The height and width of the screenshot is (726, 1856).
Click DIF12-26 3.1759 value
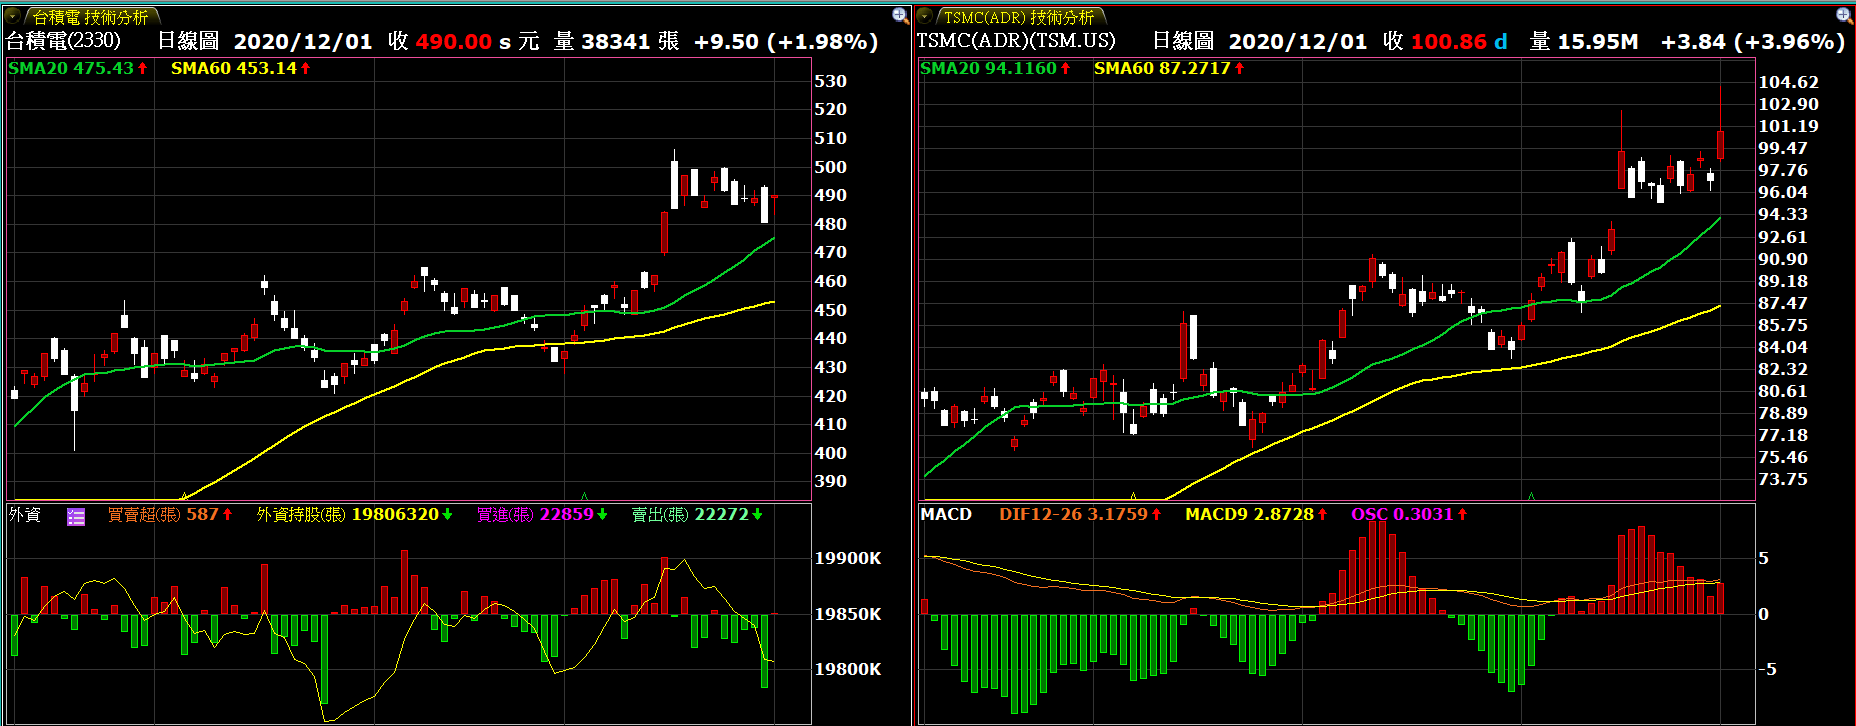(1080, 514)
